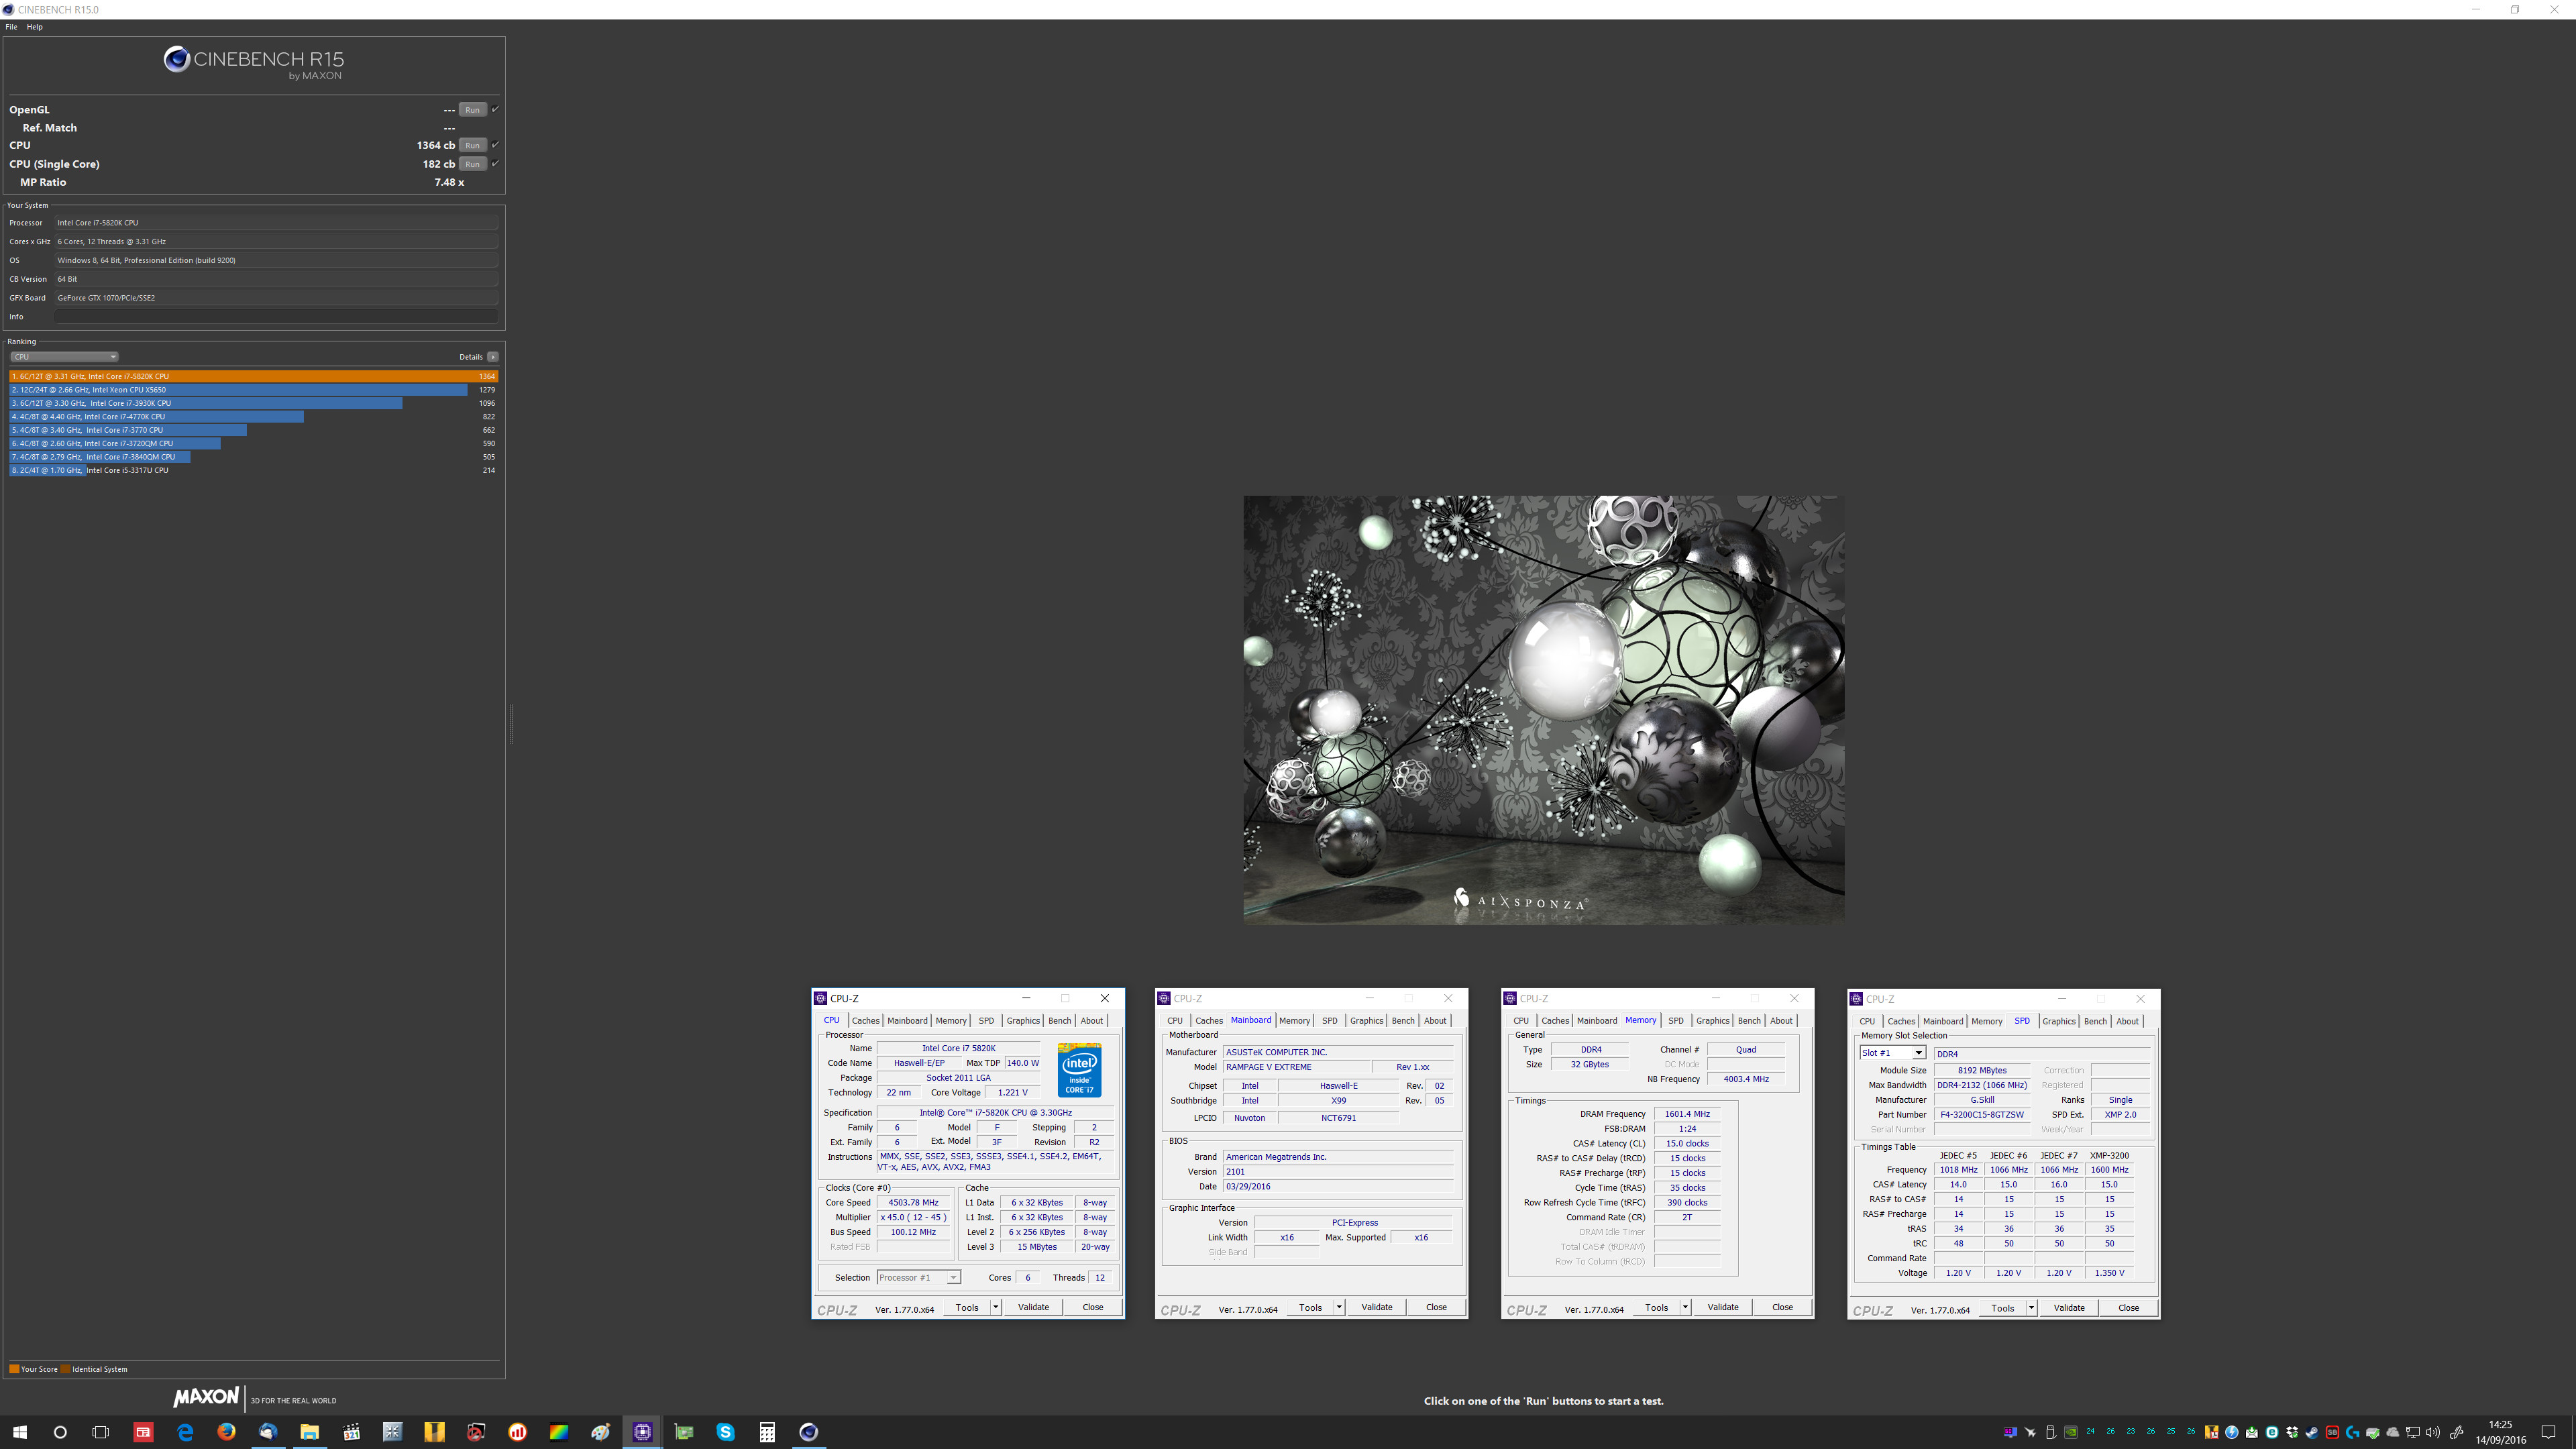Image resolution: width=2576 pixels, height=1449 pixels.
Task: Open Cortana search circle
Action: (x=60, y=1432)
